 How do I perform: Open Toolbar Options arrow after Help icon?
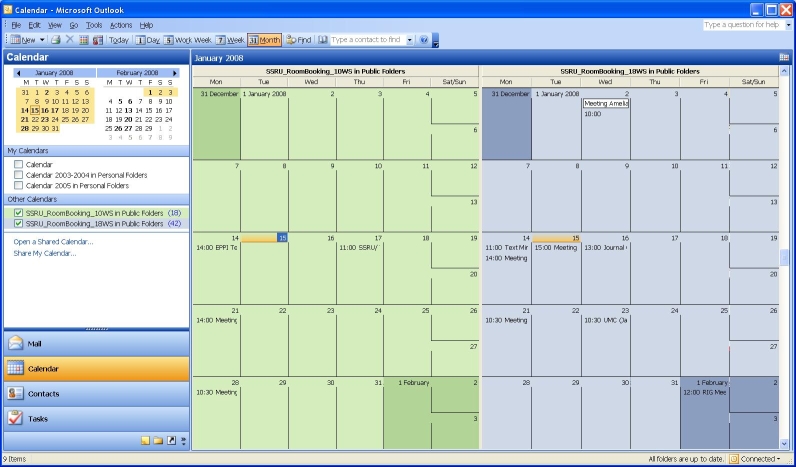pos(436,41)
